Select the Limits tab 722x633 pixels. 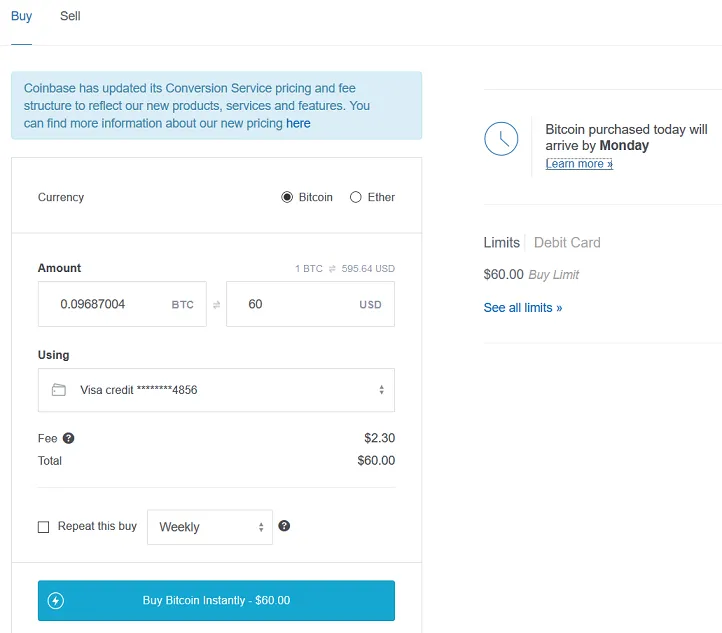[x=501, y=242]
